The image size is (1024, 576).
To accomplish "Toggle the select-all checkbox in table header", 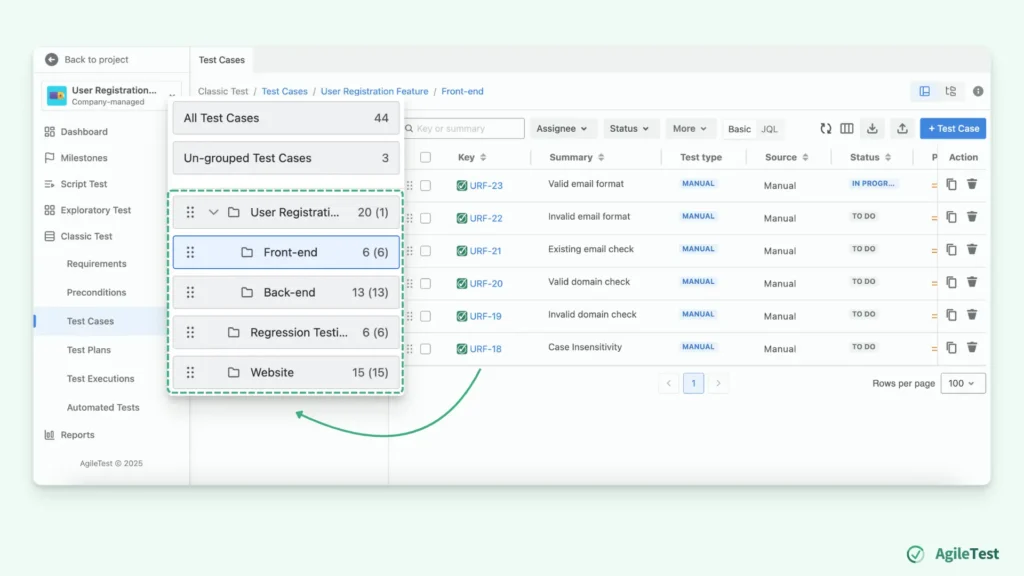I will 425,157.
